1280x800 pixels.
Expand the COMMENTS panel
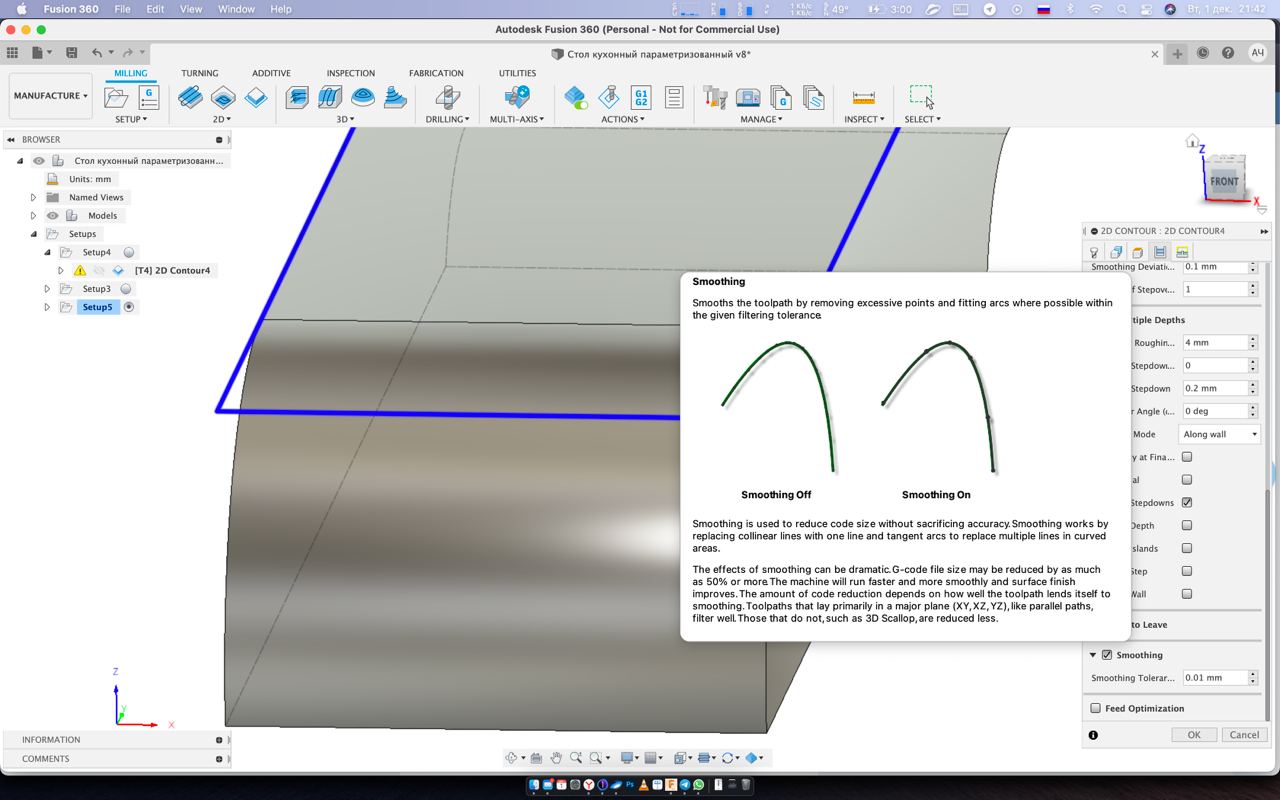tap(219, 759)
